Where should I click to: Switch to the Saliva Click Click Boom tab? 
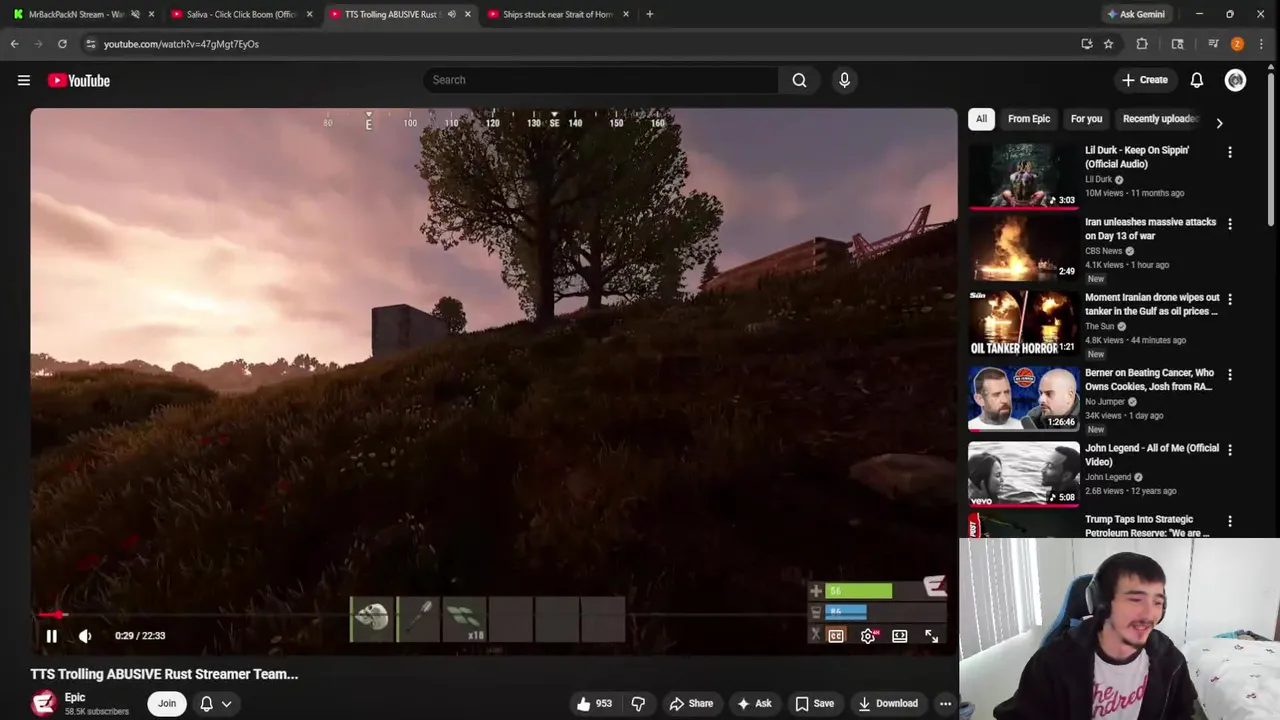241,14
